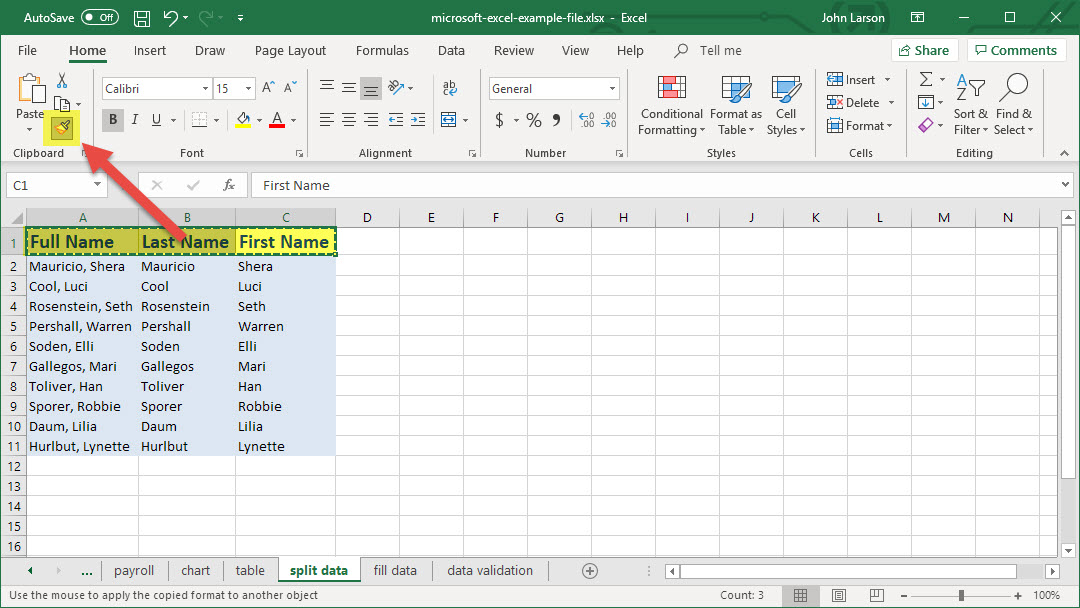Click the Save icon in title bar
The width and height of the screenshot is (1080, 608).
tap(142, 18)
